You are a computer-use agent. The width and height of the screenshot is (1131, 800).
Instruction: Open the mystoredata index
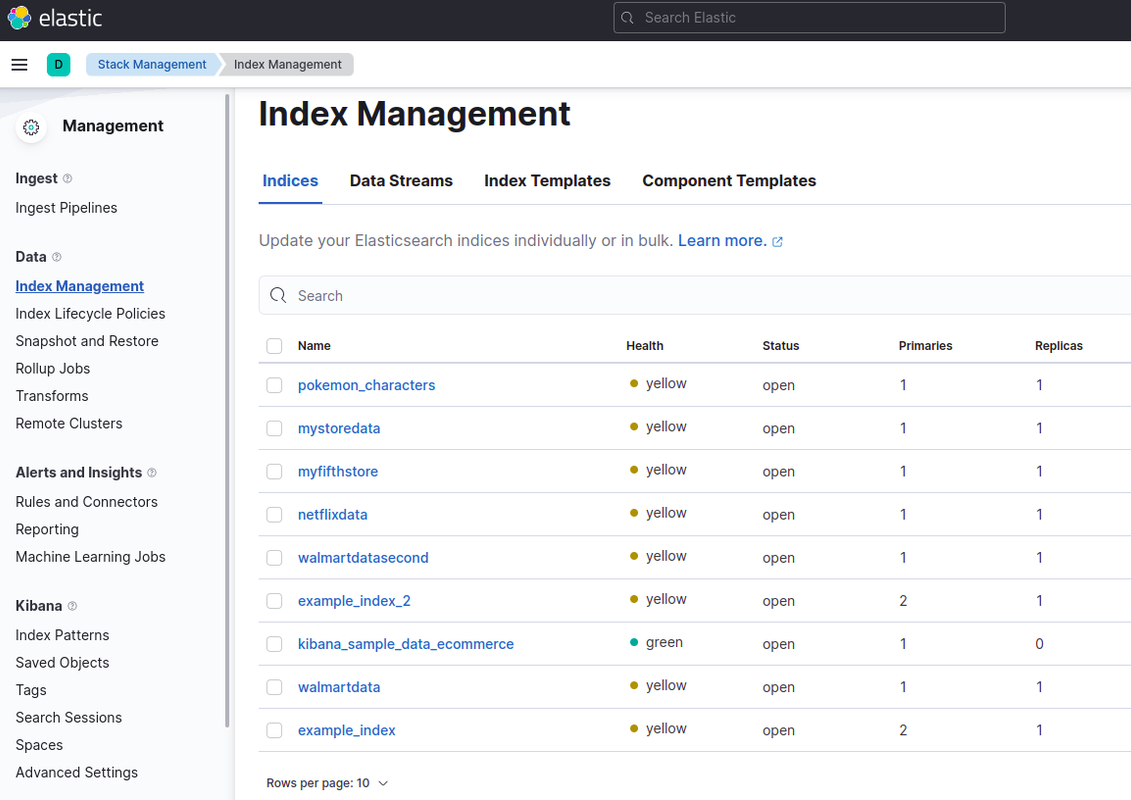coord(339,428)
